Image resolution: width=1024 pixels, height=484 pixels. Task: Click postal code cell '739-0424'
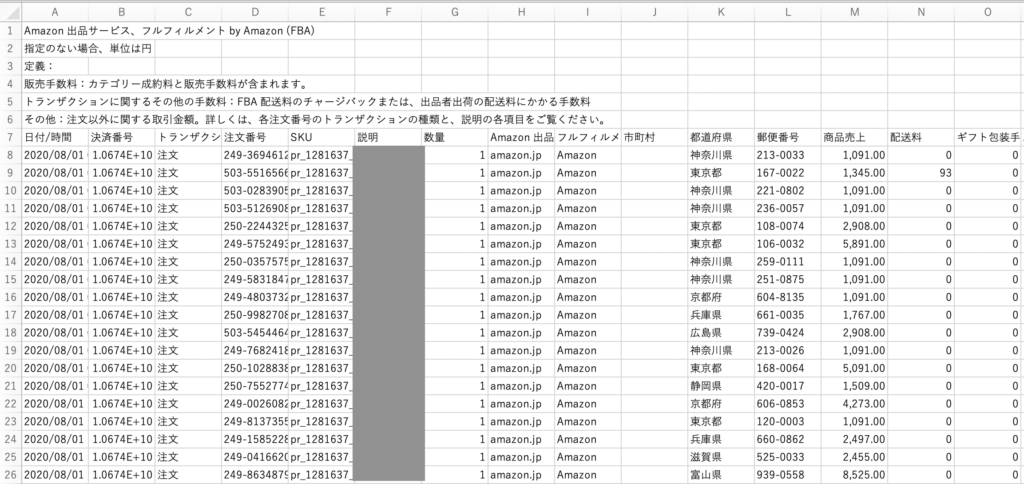788,333
